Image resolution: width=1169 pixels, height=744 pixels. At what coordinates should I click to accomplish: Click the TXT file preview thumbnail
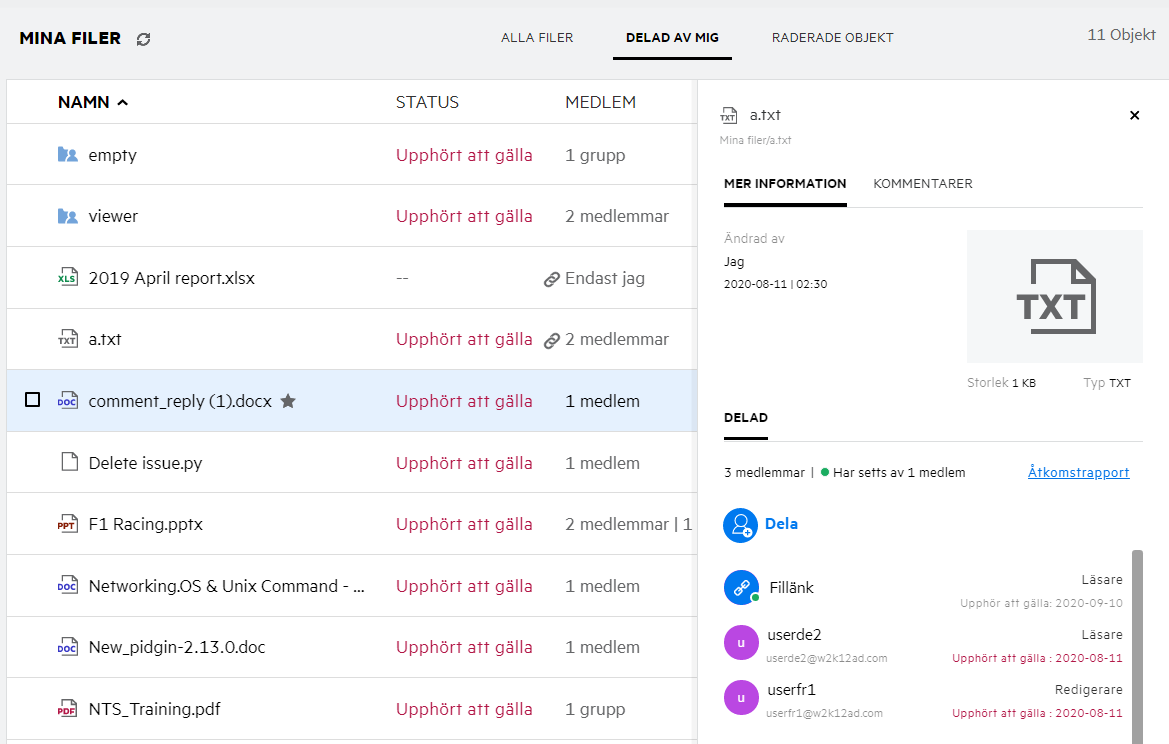(x=1054, y=296)
